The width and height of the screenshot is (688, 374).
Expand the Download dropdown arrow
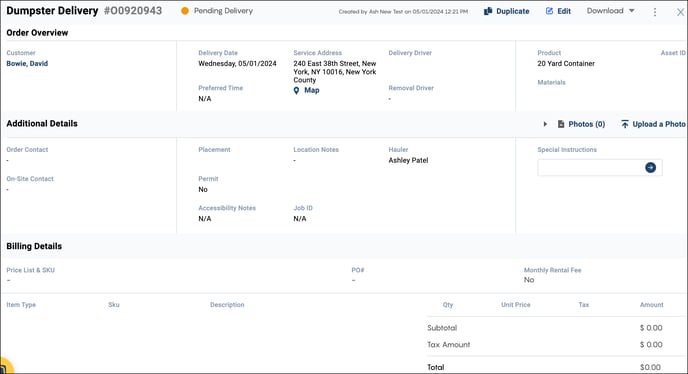[632, 11]
